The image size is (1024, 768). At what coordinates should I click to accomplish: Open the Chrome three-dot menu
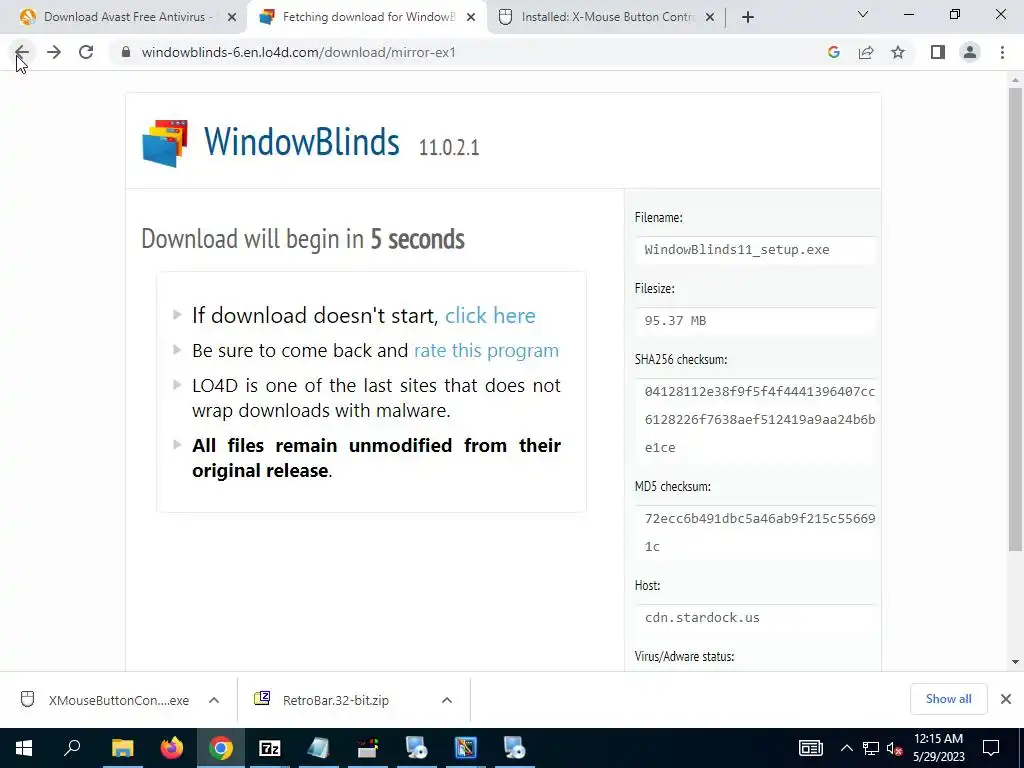click(x=1002, y=52)
